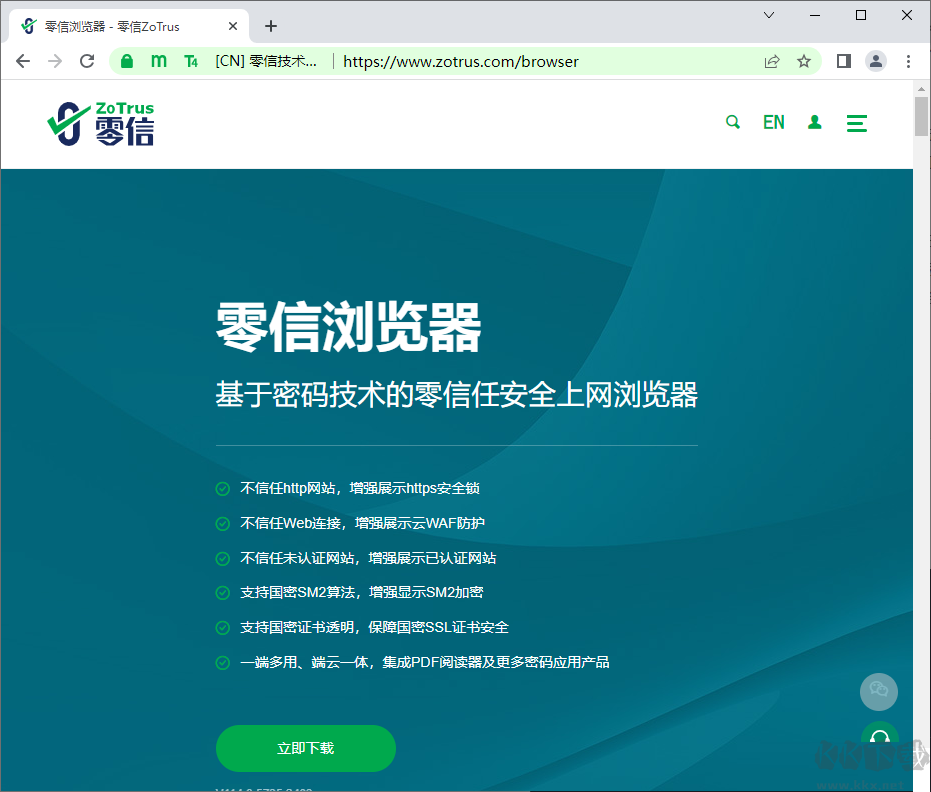Click the lock icon in the address bar
Image resolution: width=931 pixels, height=792 pixels.
click(x=126, y=61)
